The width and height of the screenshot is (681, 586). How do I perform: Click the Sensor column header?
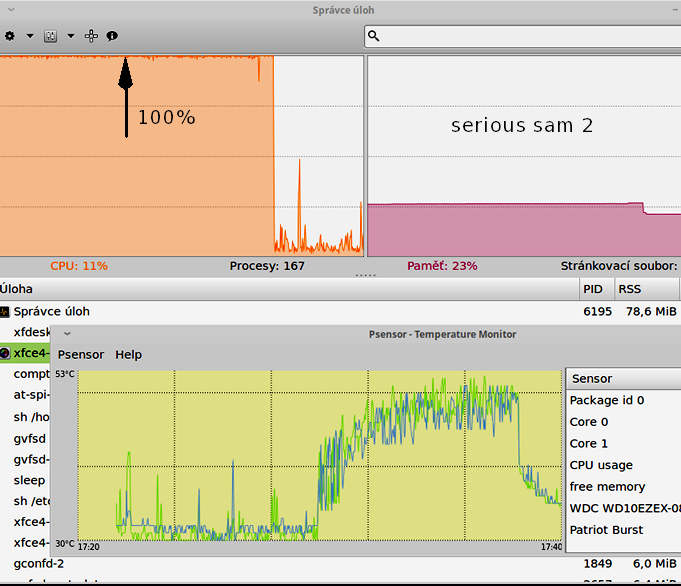(x=622, y=379)
